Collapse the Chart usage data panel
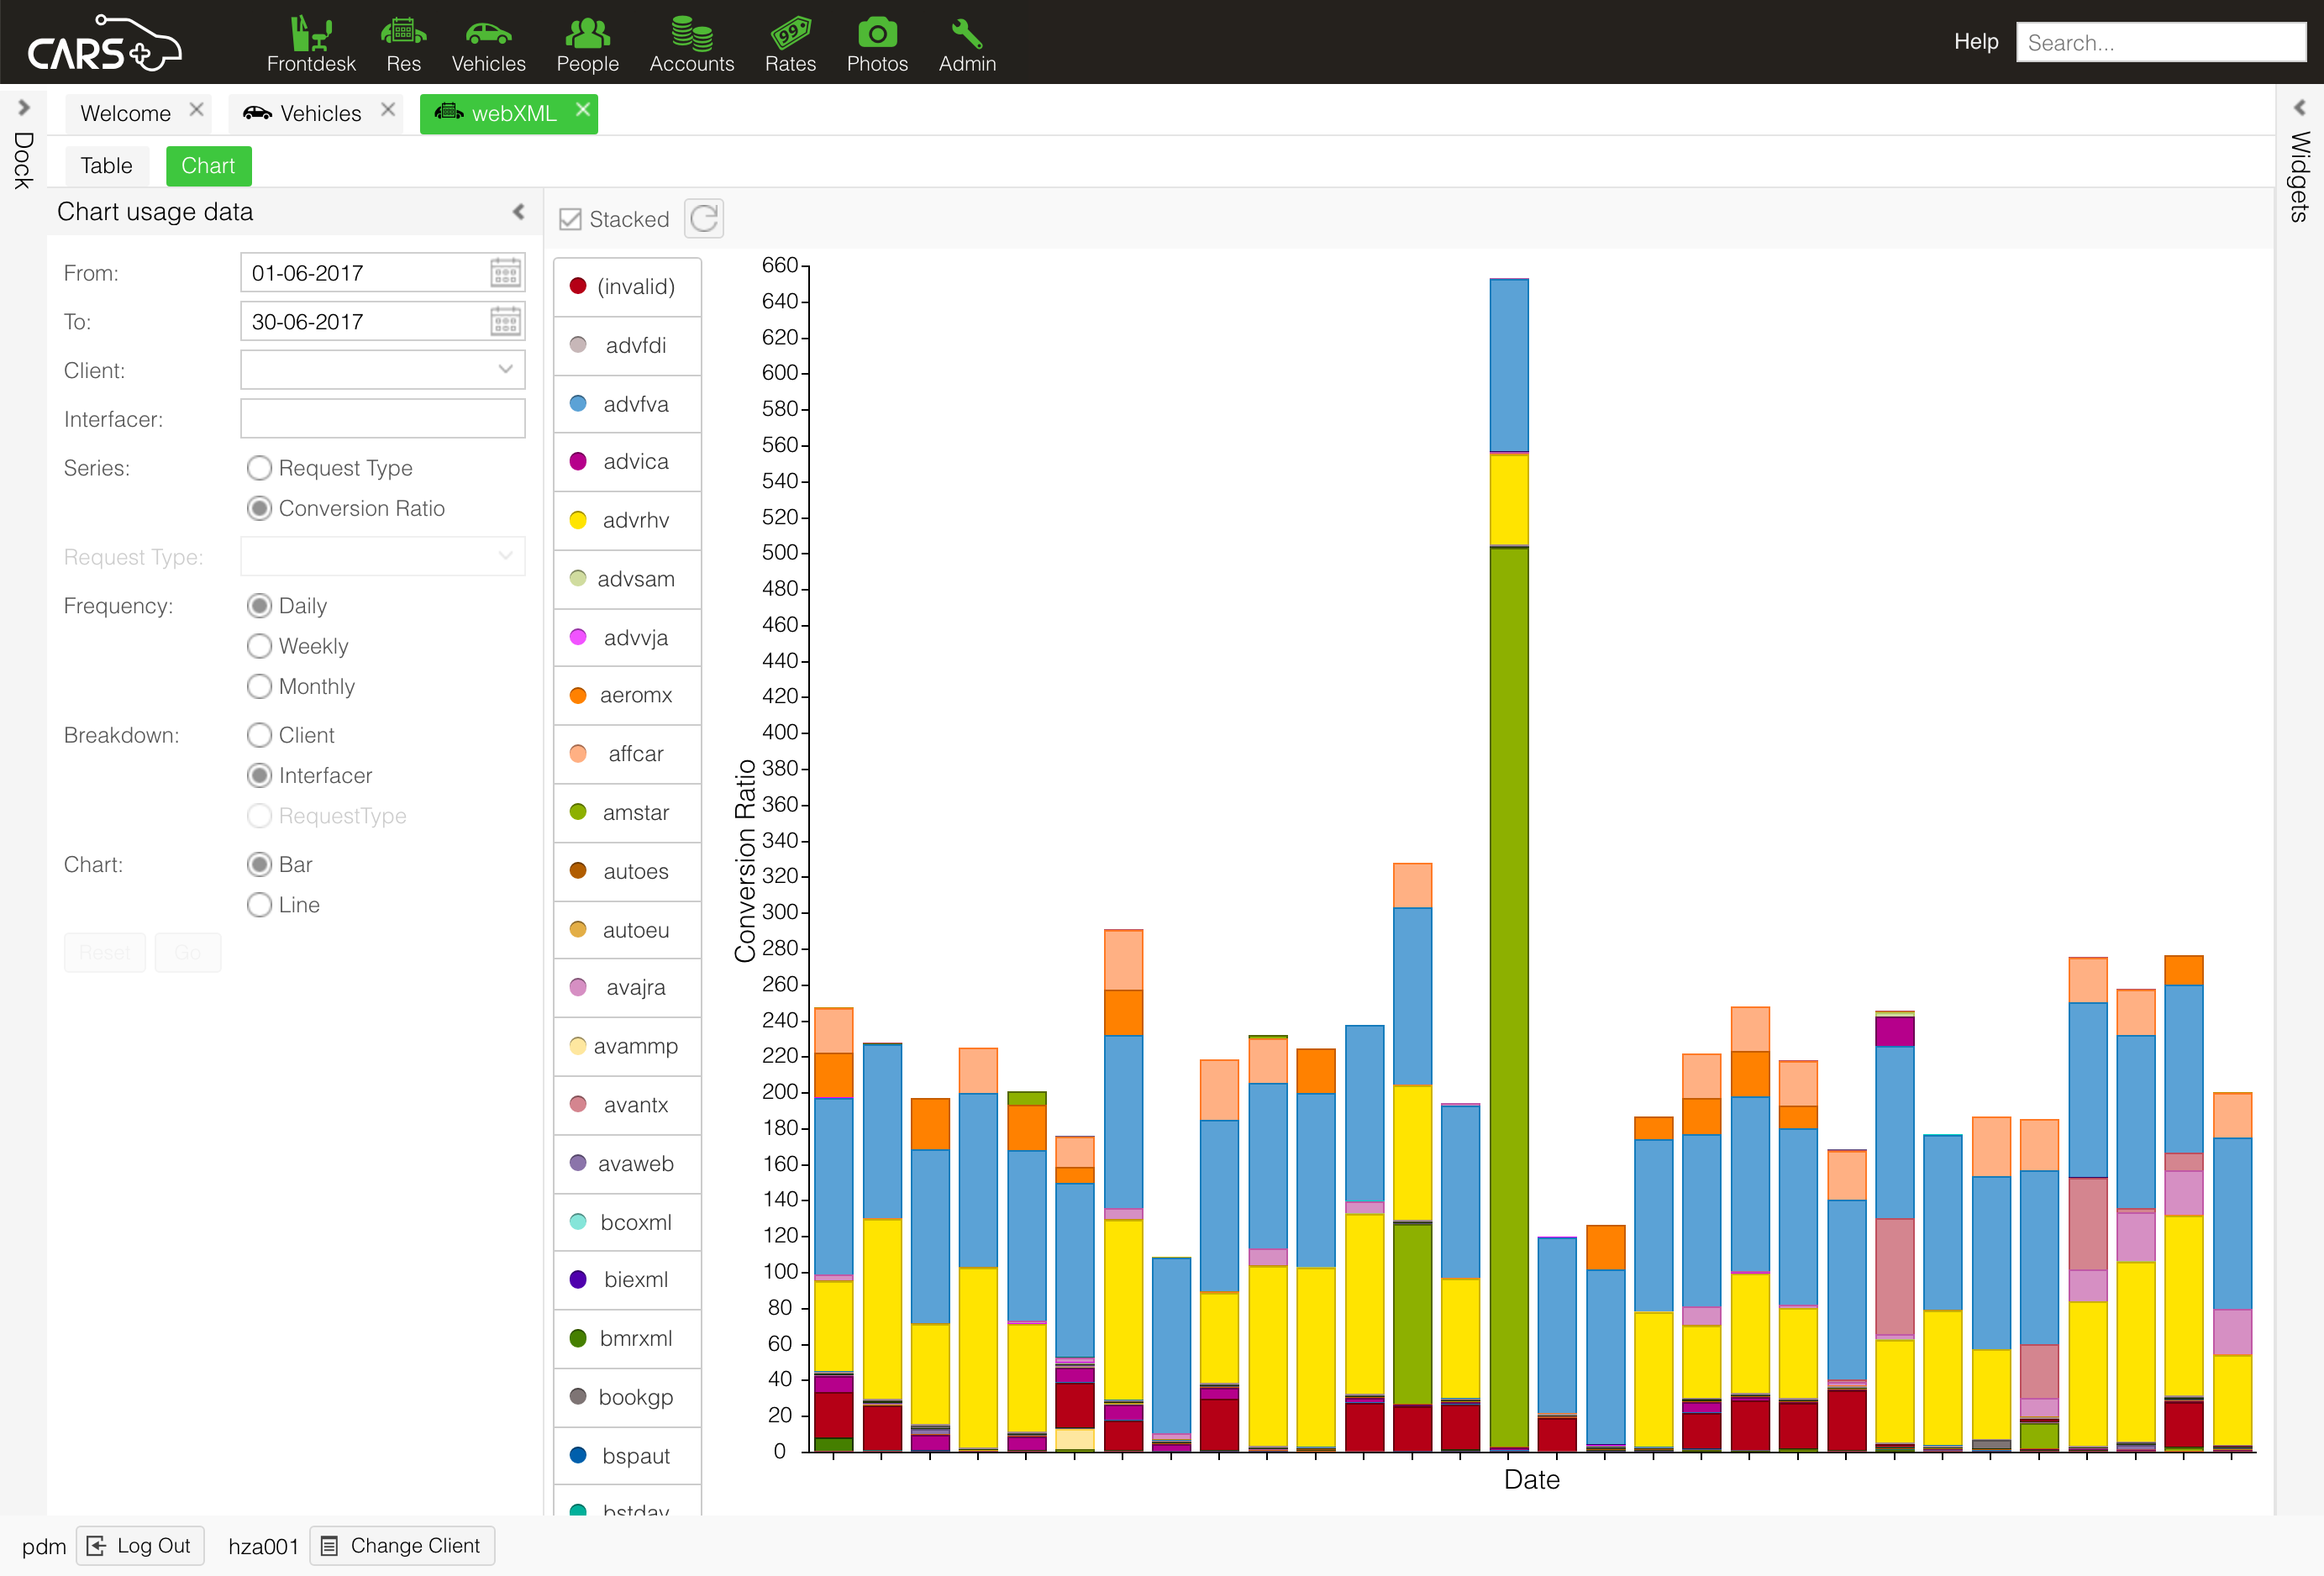The height and width of the screenshot is (1576, 2324). (518, 211)
